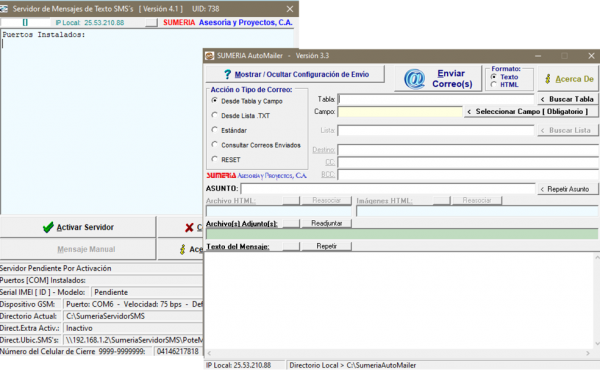Select the Estándar mail type

(x=214, y=130)
